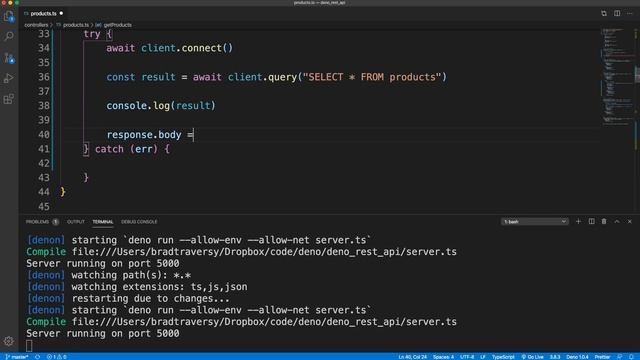Split the editor to the right

[x=617, y=13]
